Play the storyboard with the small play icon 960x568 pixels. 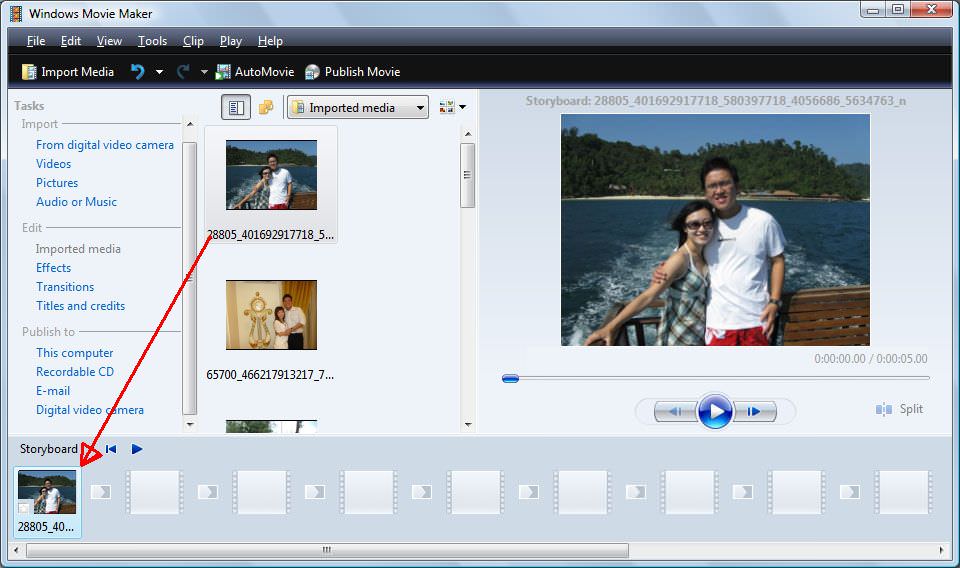[137, 449]
